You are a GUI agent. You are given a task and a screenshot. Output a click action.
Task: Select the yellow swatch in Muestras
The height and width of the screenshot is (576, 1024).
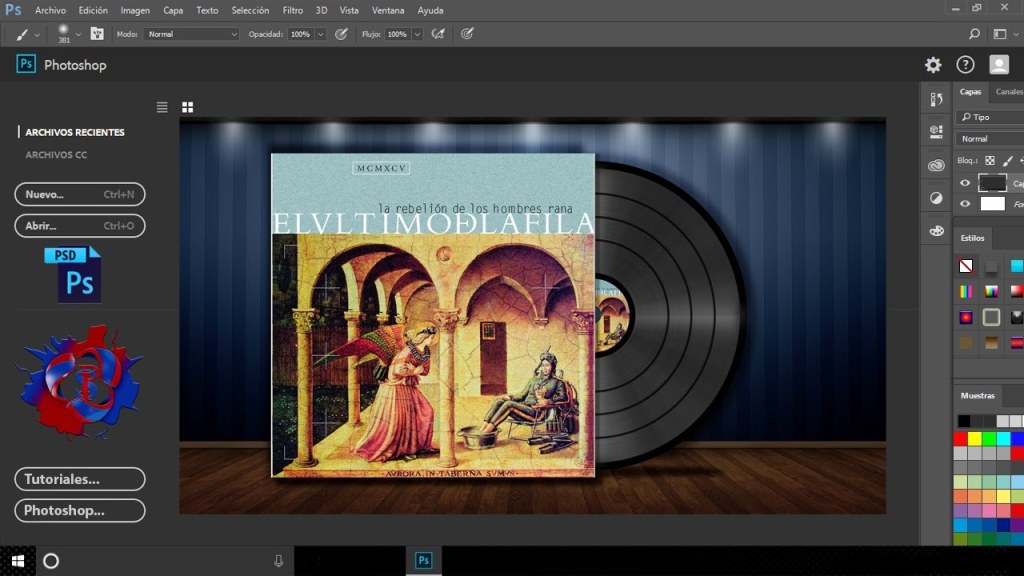976,438
